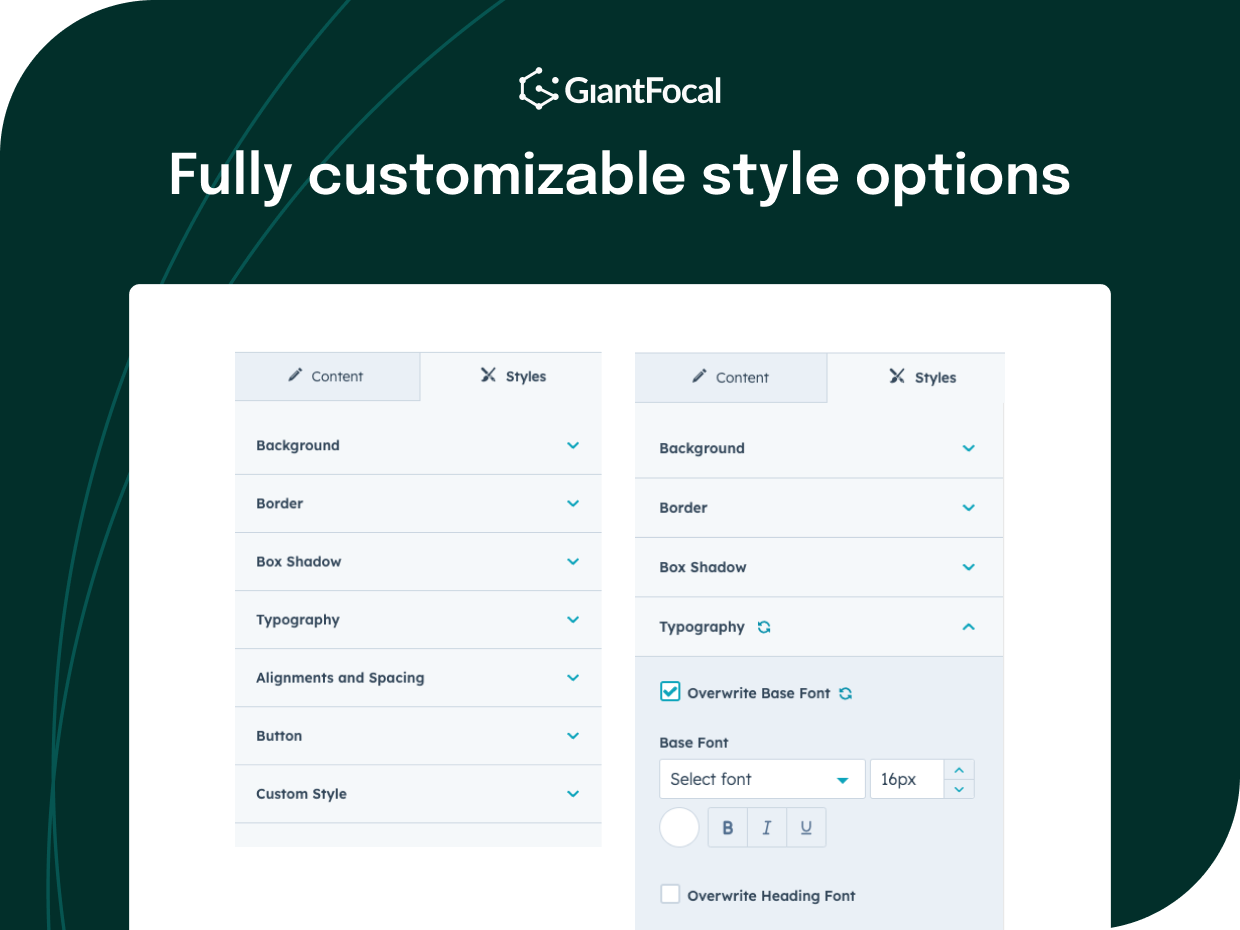Apply bold formatting to the base font

727,827
